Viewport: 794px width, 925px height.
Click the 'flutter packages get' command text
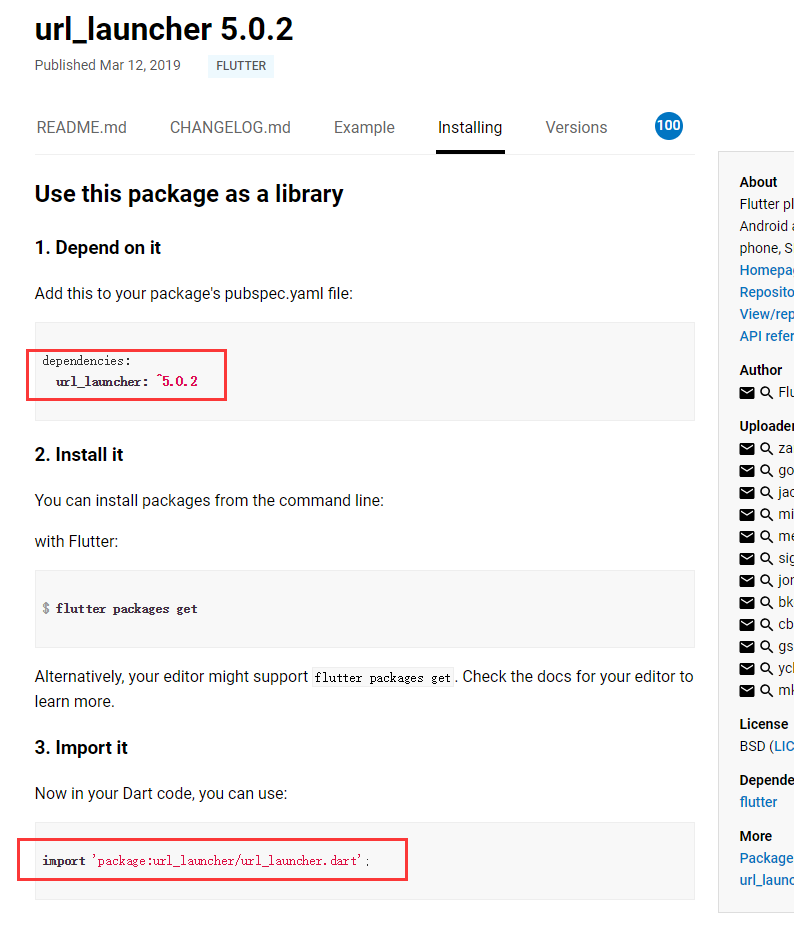pyautogui.click(x=126, y=609)
